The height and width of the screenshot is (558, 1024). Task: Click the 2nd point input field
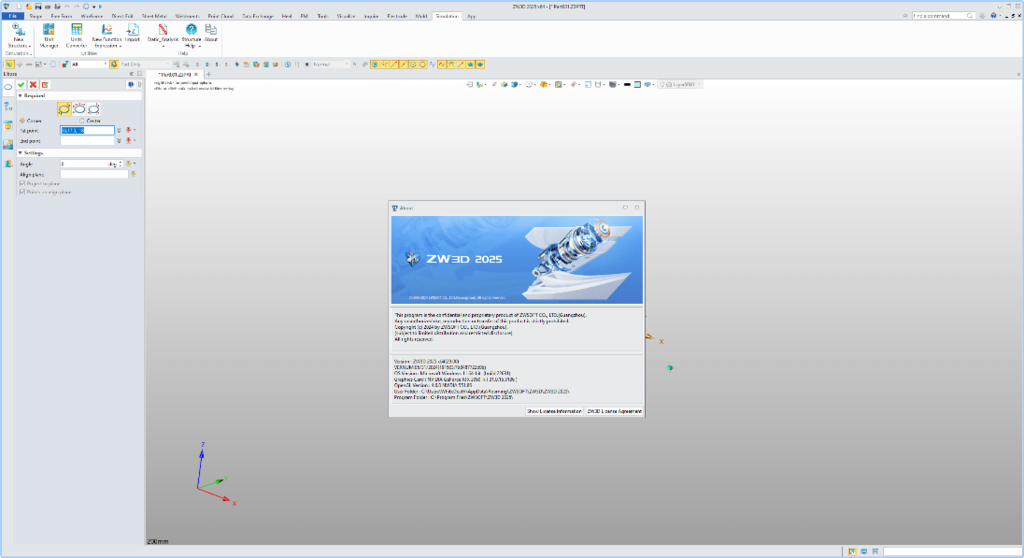click(87, 141)
